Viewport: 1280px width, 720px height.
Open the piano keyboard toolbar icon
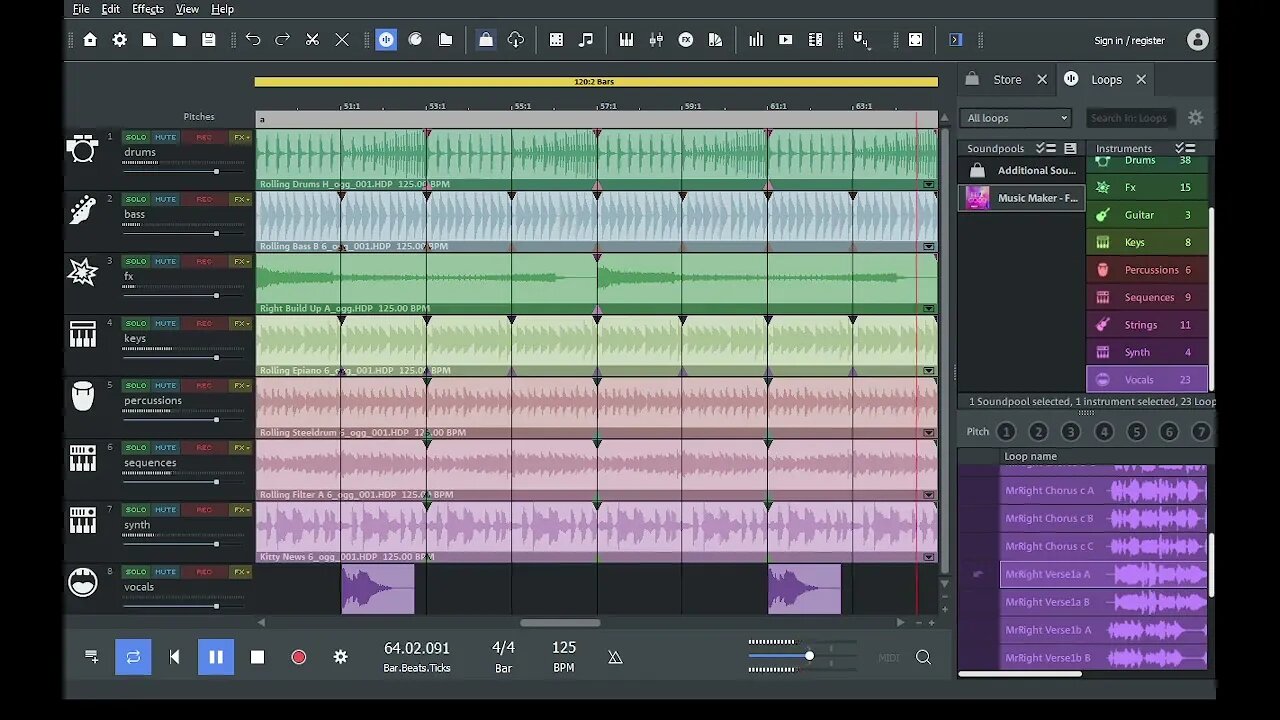coord(626,40)
